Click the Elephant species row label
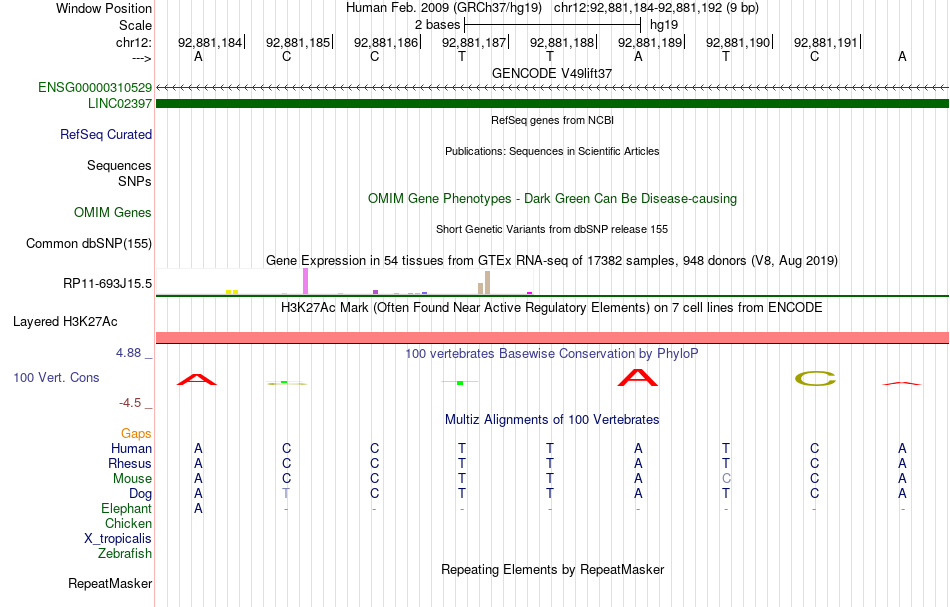The width and height of the screenshot is (950, 607). tap(126, 508)
